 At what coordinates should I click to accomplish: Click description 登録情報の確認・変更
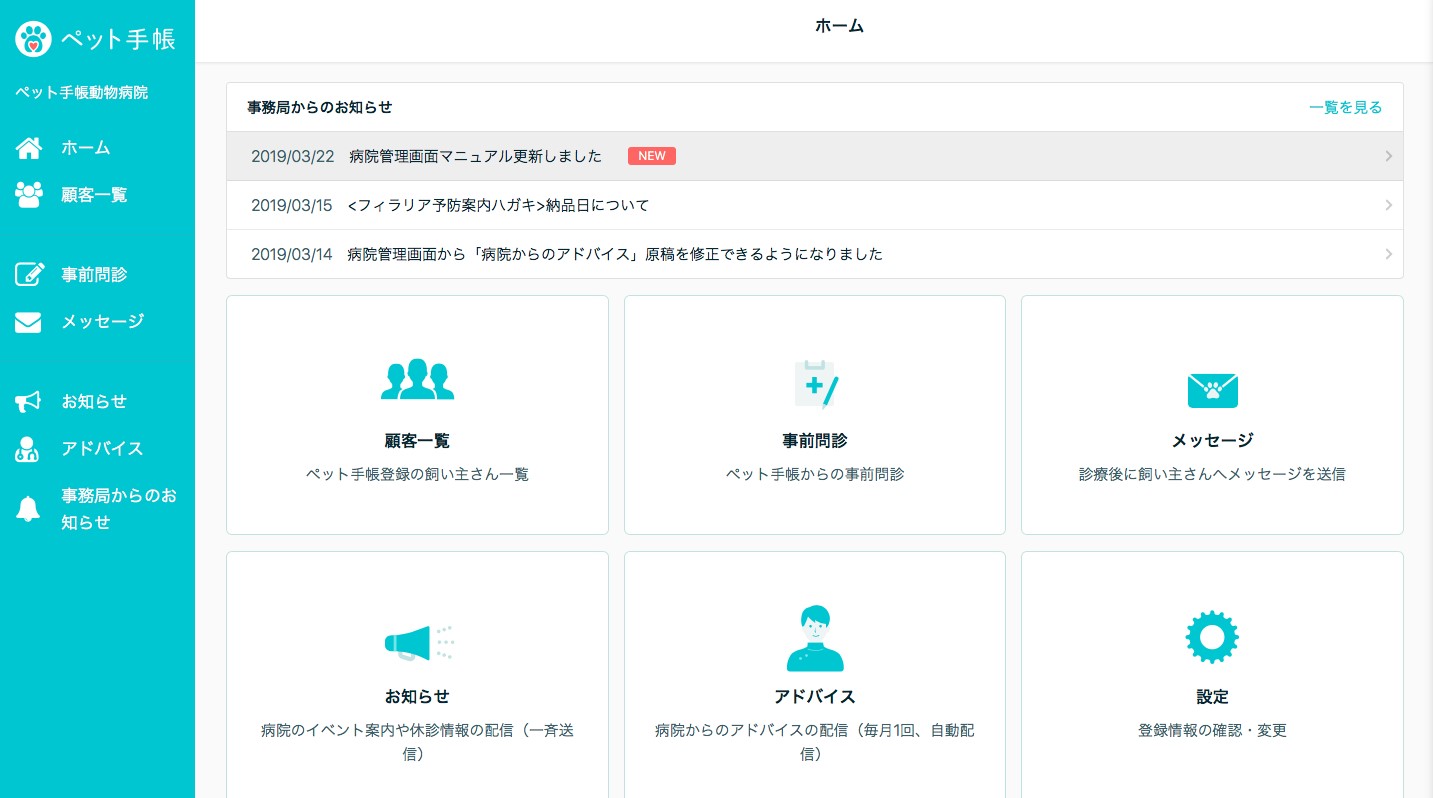click(x=1212, y=730)
